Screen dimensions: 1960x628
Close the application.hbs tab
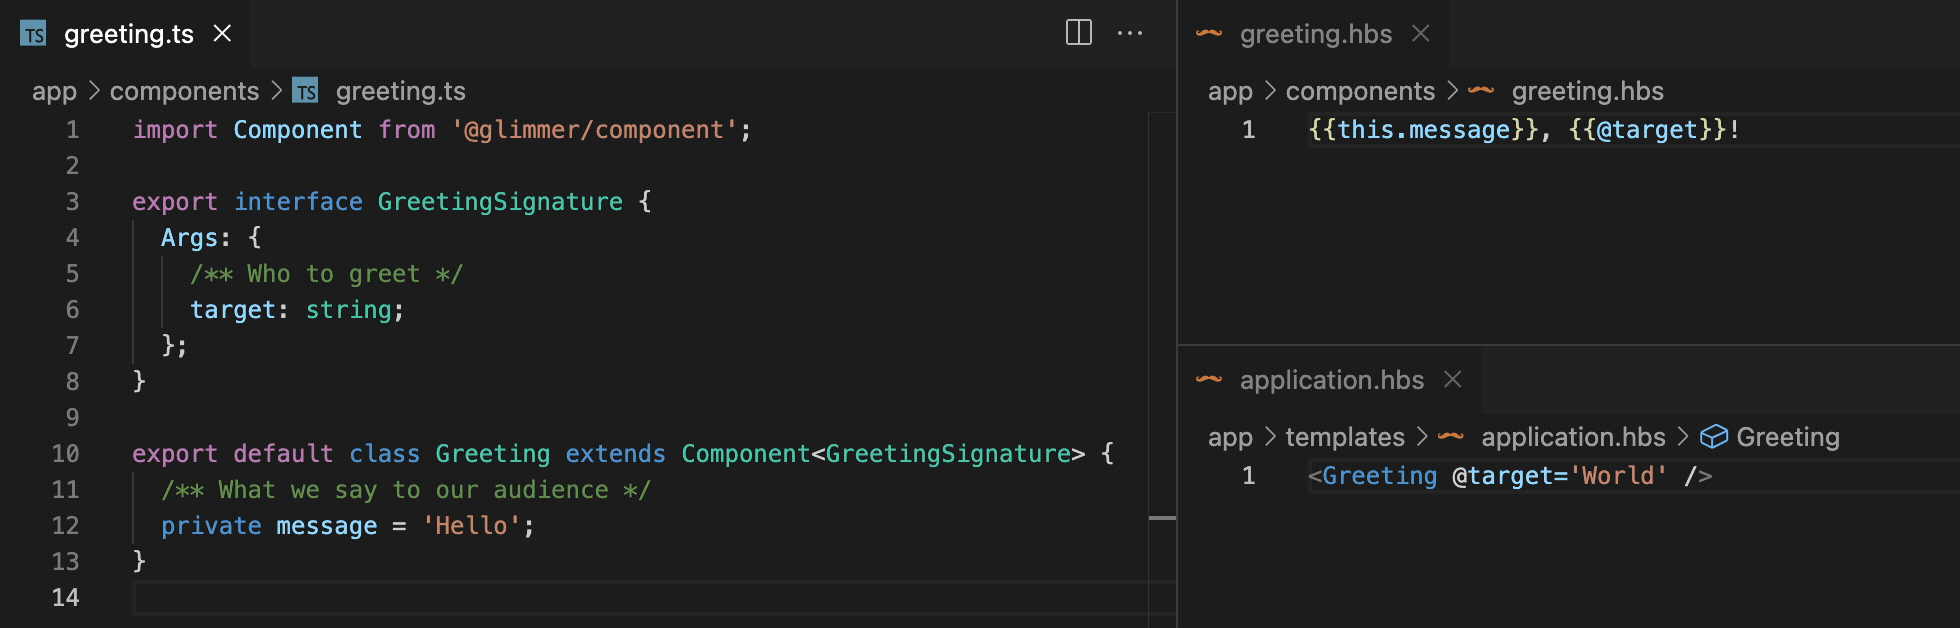click(1453, 379)
